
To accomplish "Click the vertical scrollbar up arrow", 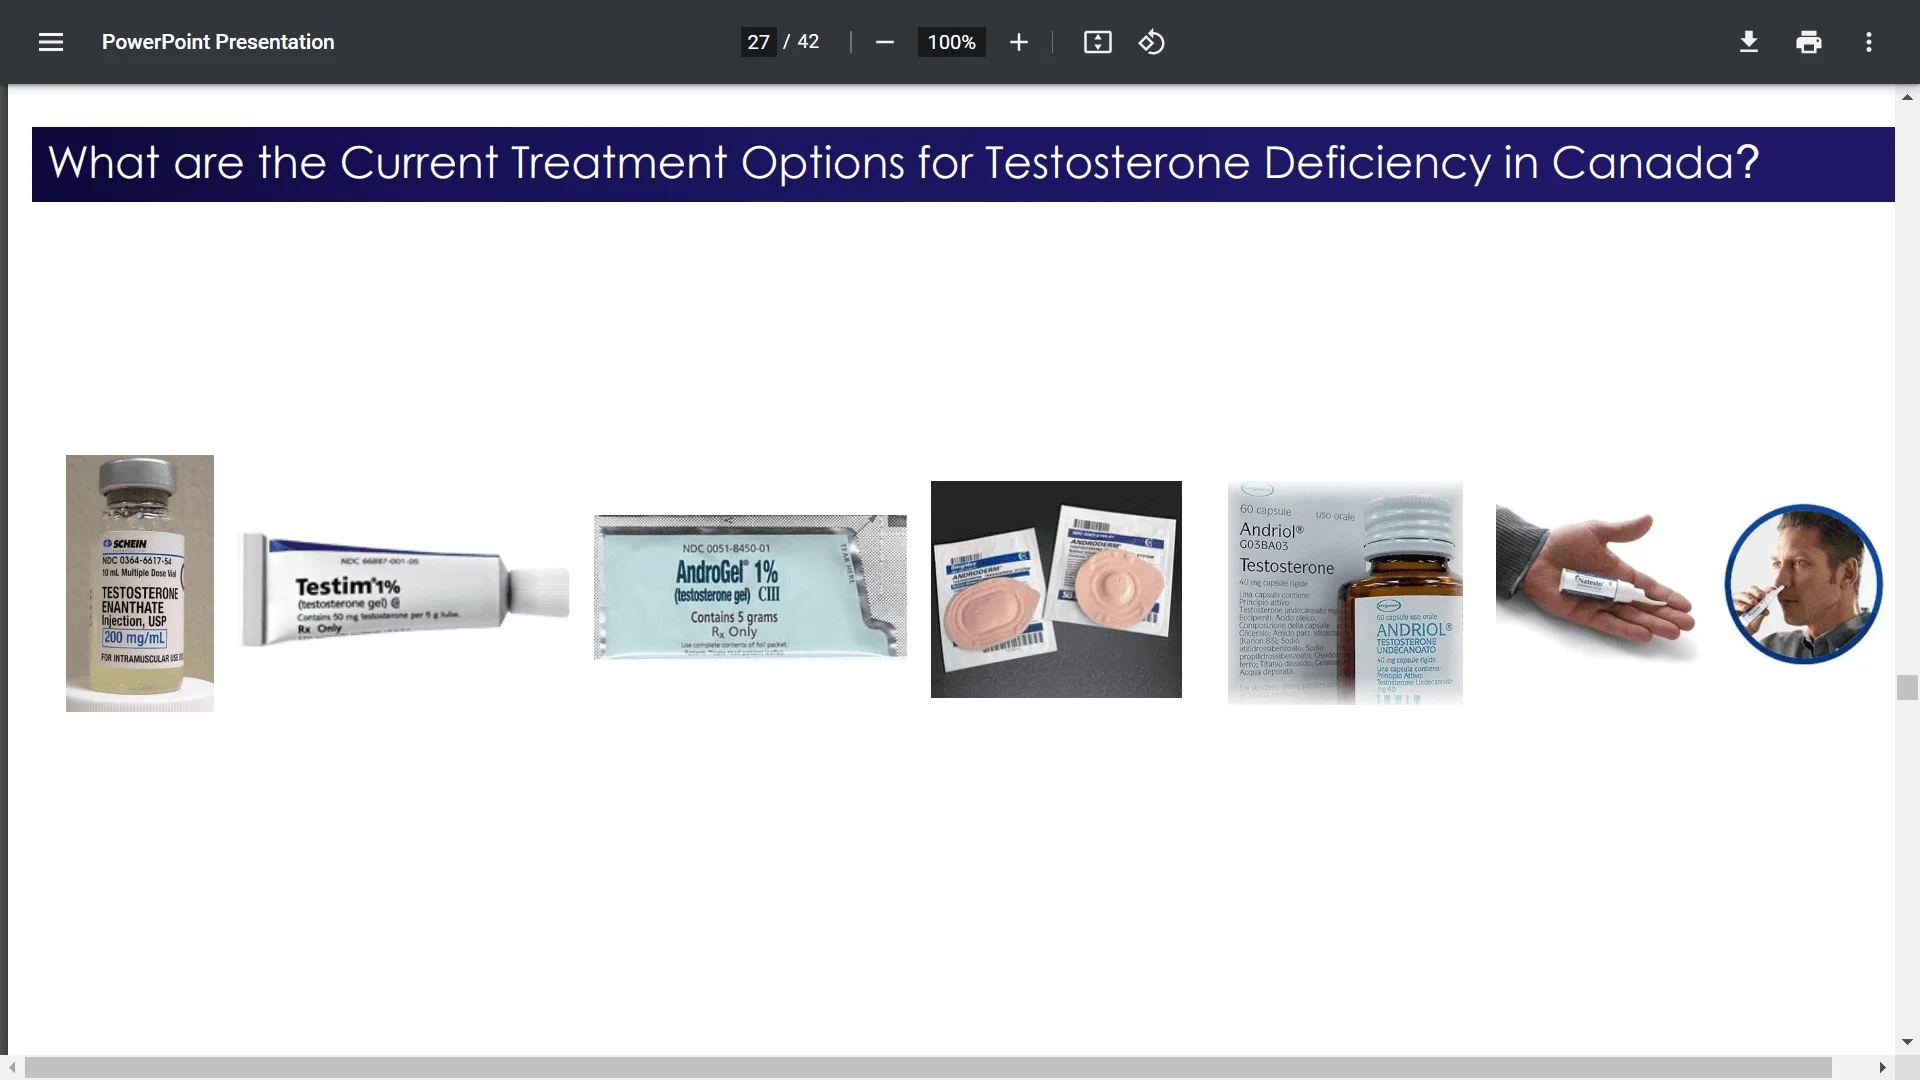I will (x=1907, y=97).
